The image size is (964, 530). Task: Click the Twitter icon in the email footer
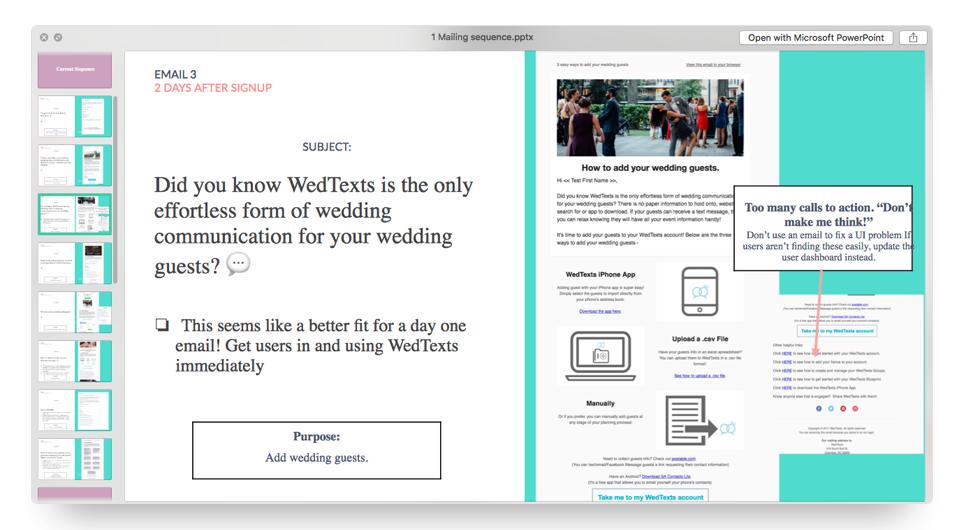pos(831,408)
